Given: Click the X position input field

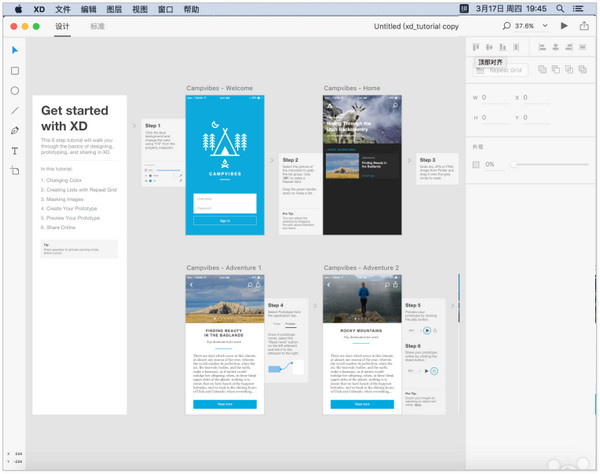Looking at the screenshot, I should pos(536,98).
